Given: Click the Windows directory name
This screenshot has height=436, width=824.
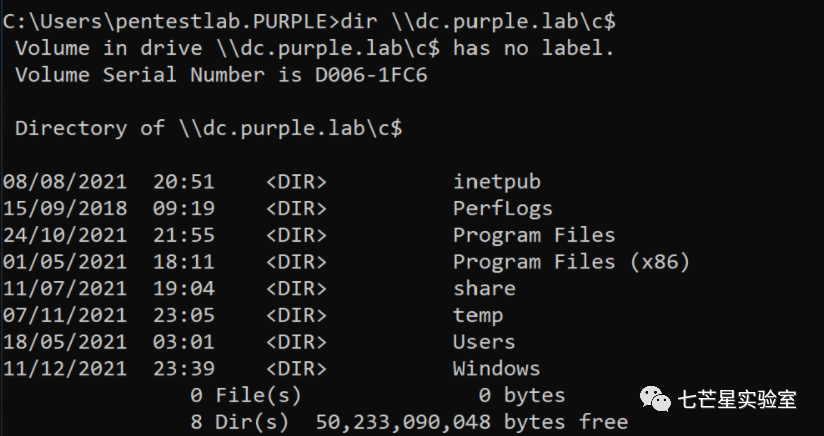Looking at the screenshot, I should pos(497,369).
